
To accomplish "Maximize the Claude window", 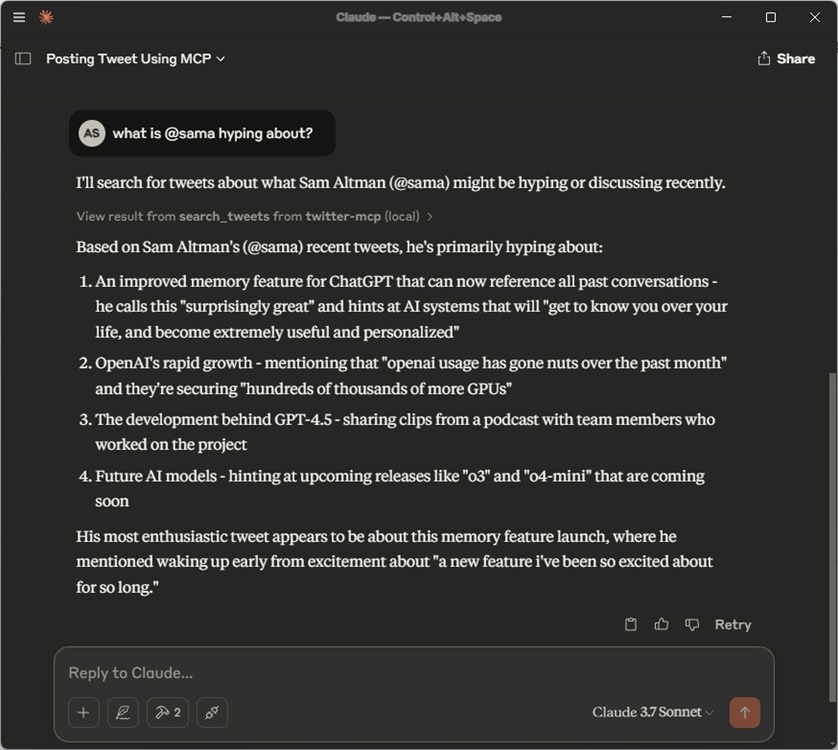I will point(770,17).
